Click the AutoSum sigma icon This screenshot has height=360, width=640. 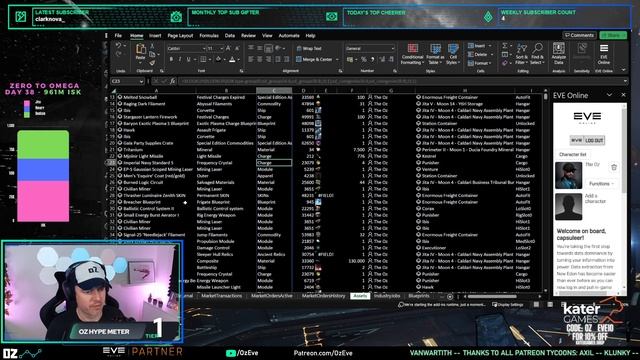505,46
